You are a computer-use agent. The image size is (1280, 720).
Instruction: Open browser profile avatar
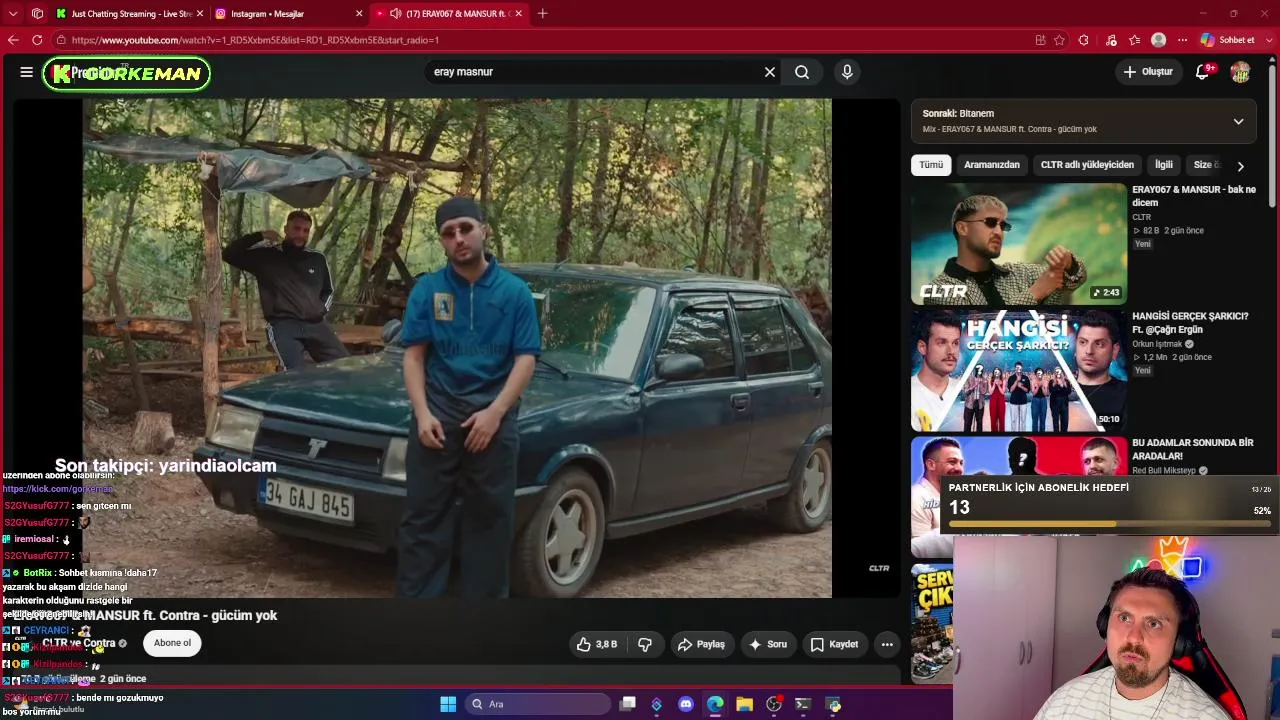(1158, 40)
